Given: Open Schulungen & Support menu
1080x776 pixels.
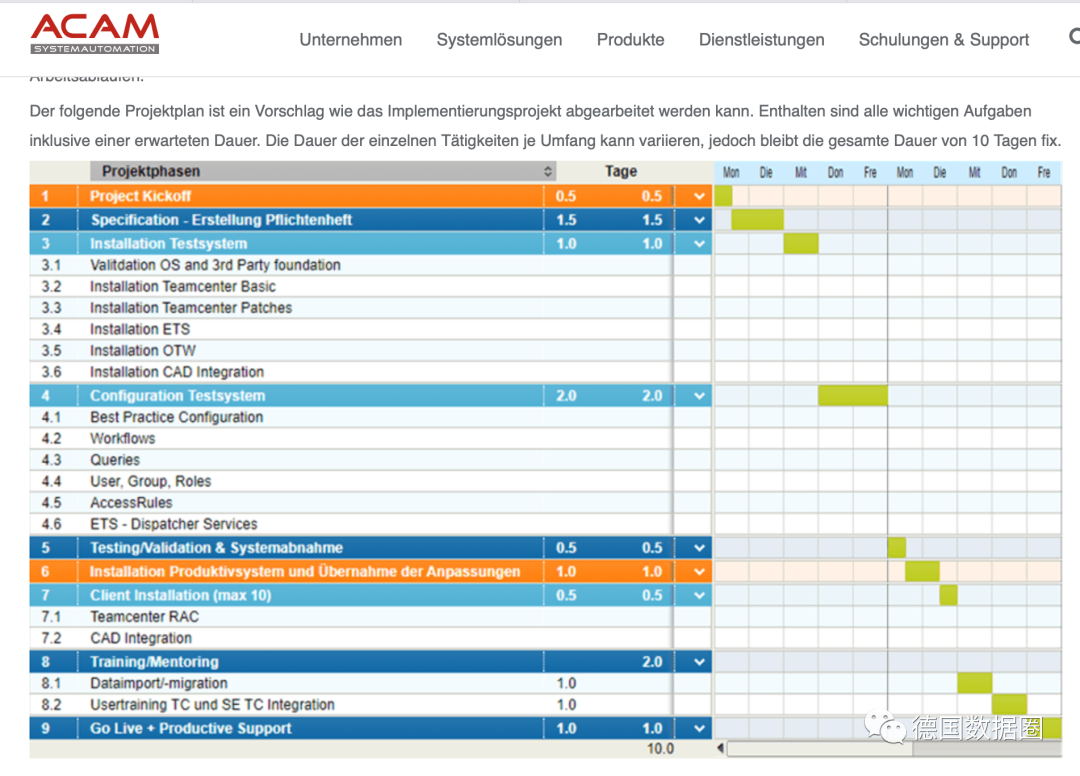Looking at the screenshot, I should [944, 40].
